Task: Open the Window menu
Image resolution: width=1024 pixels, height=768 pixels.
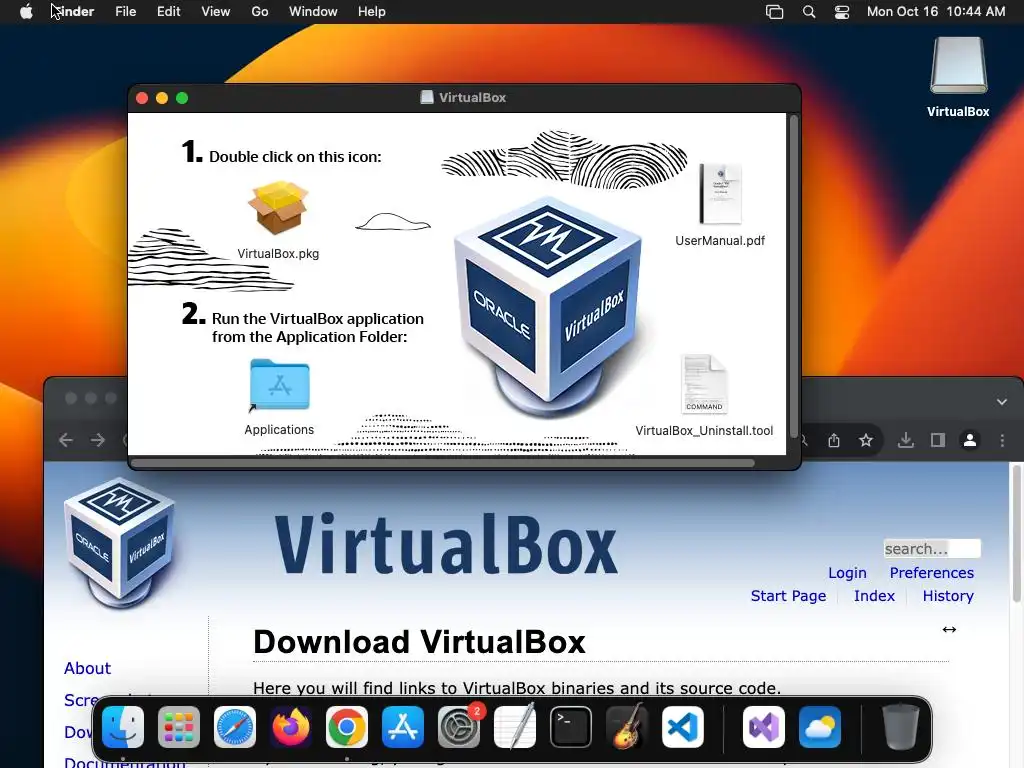Action: pyautogui.click(x=313, y=12)
